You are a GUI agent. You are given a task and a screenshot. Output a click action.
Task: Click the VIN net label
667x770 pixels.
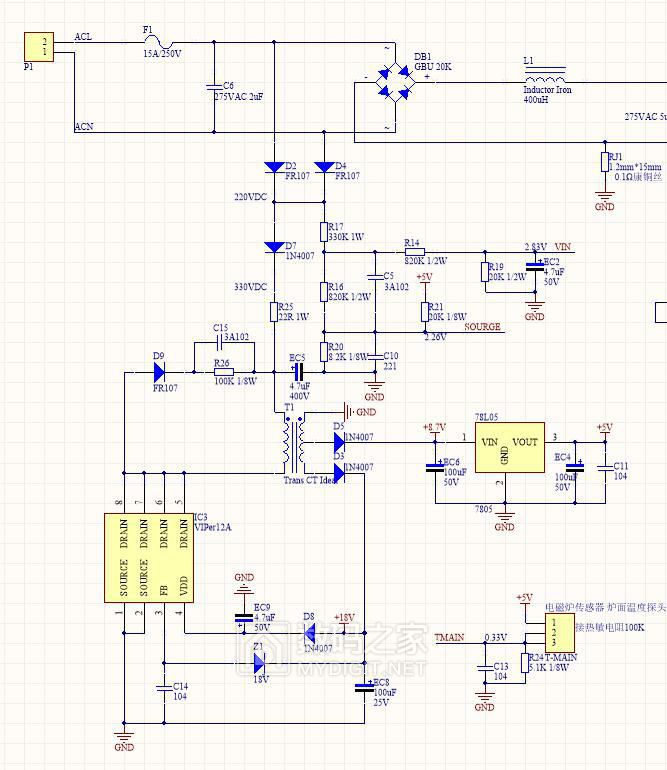(563, 246)
